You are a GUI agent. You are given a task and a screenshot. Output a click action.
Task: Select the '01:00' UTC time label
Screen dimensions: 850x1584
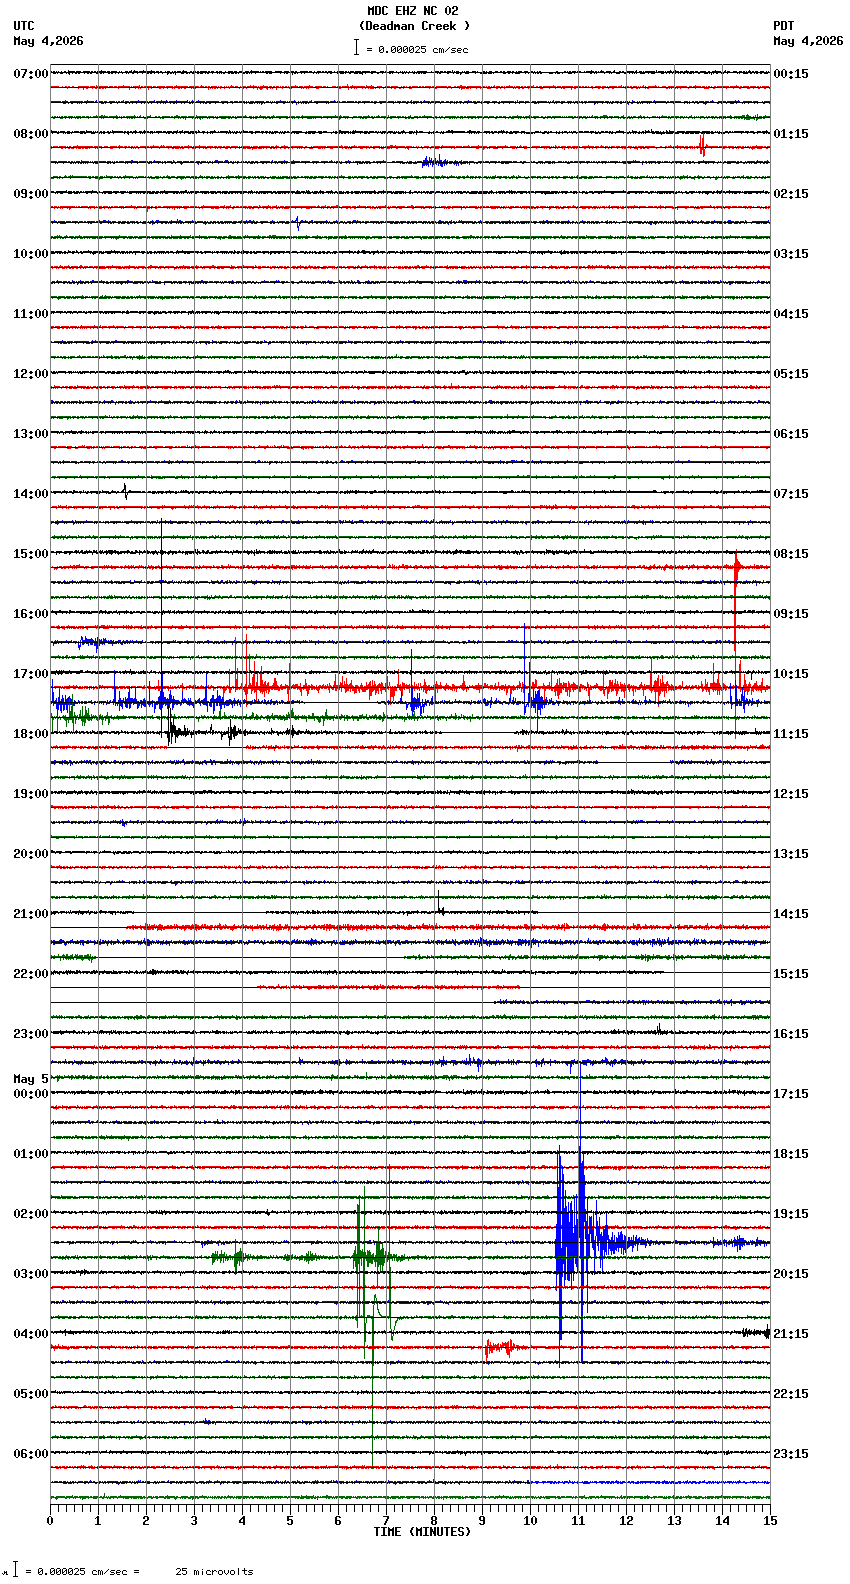(x=30, y=1154)
